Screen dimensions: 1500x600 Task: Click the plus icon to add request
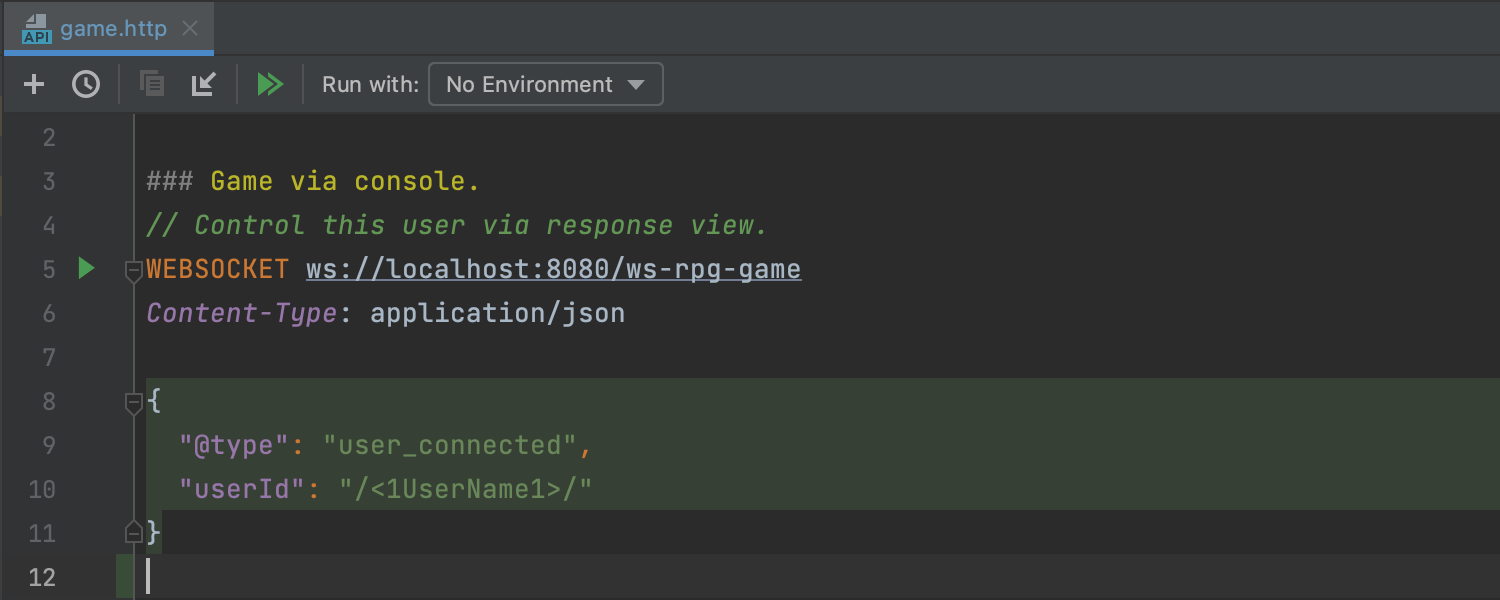click(x=34, y=84)
